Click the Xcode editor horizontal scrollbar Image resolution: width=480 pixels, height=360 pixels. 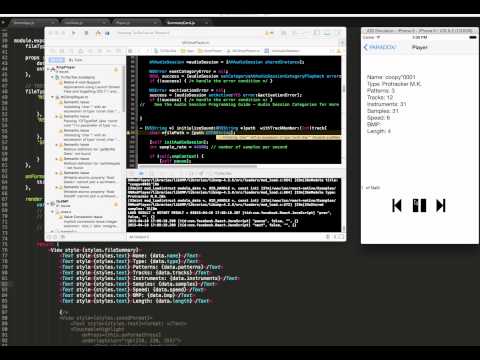click(x=198, y=166)
